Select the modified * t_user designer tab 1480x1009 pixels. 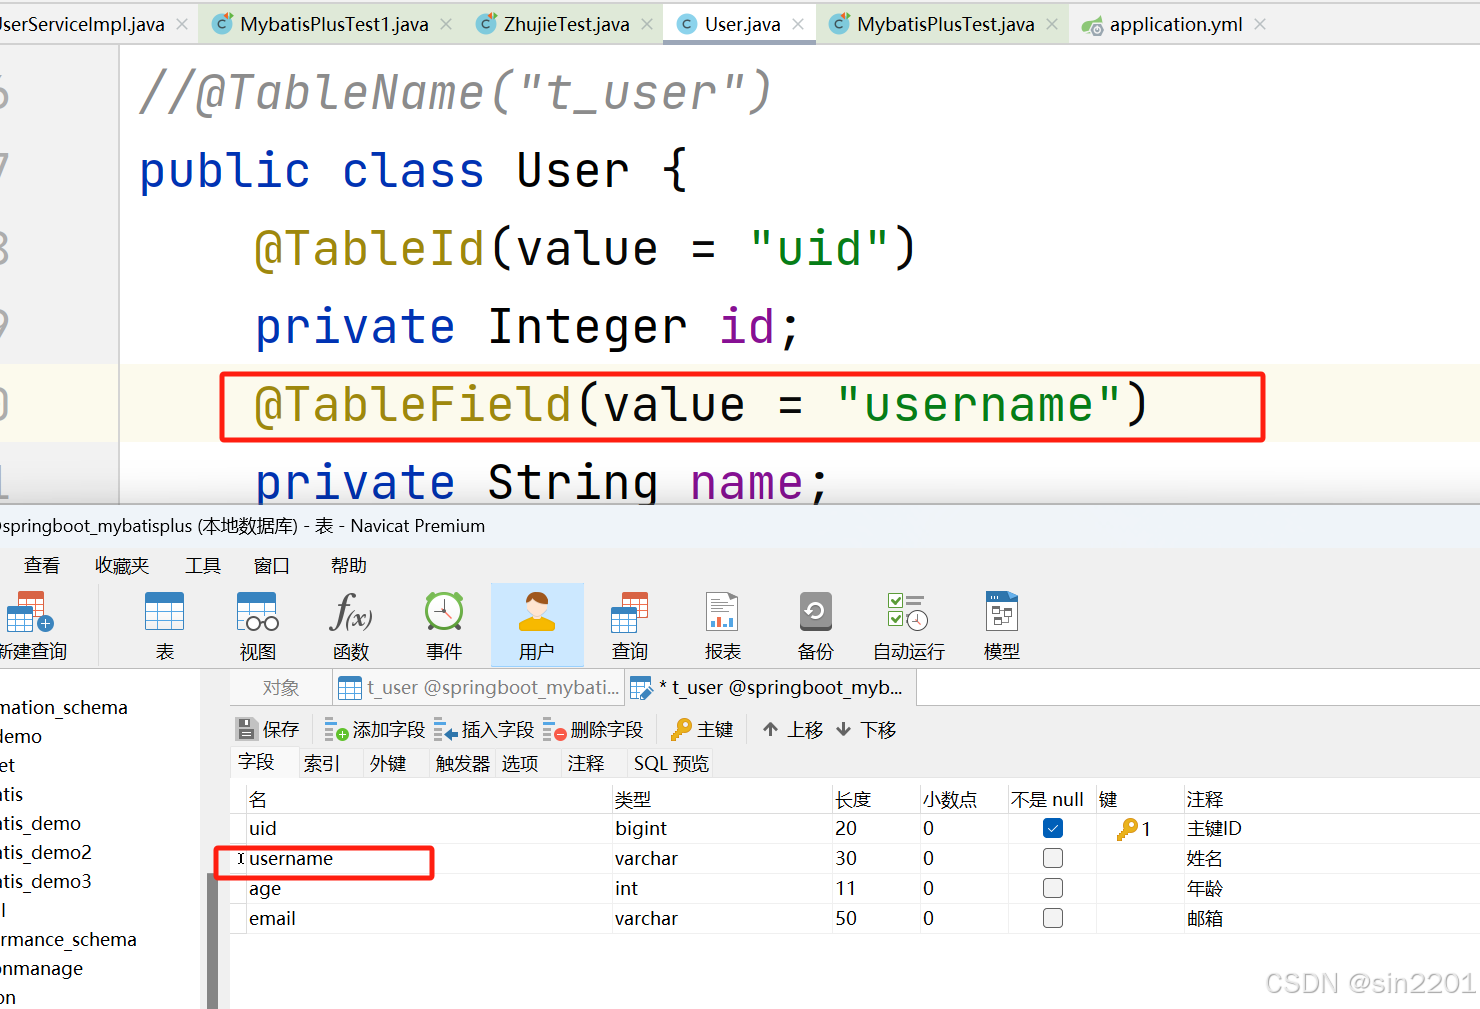click(x=770, y=688)
